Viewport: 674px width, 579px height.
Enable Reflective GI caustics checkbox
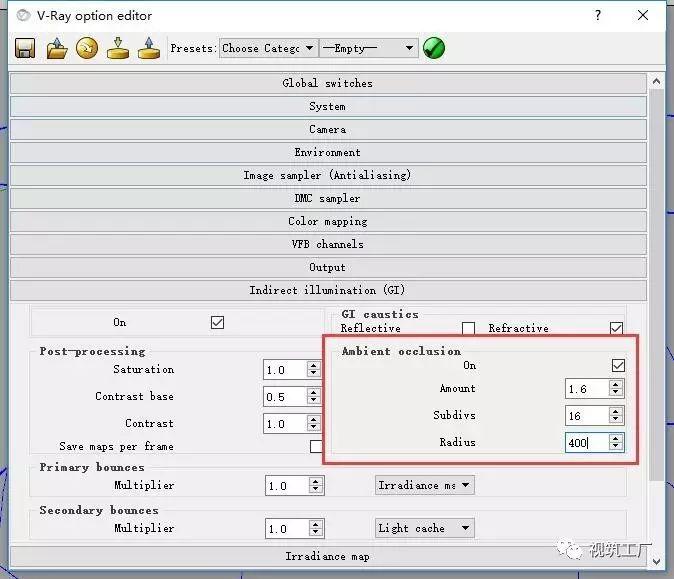click(468, 328)
